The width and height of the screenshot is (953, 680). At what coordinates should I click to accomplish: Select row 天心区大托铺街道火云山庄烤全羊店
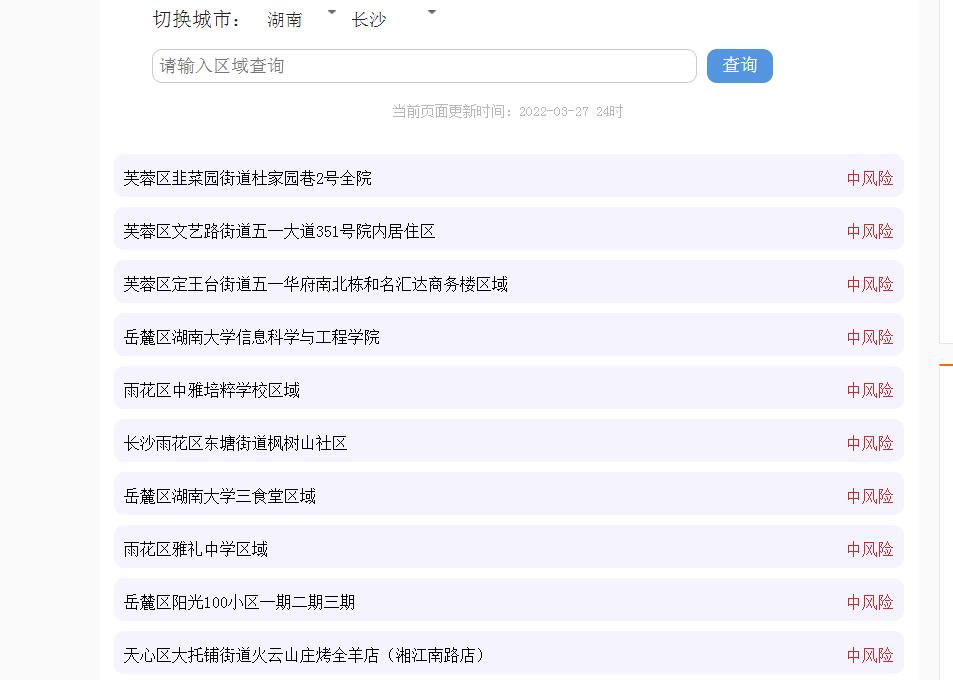point(509,653)
